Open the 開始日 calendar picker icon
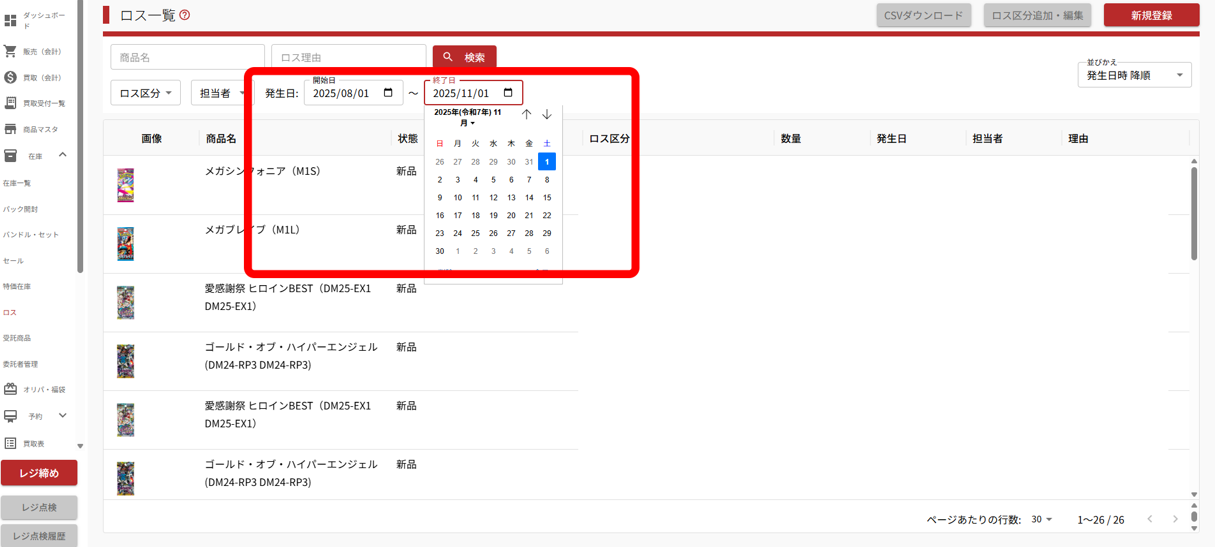This screenshot has height=547, width=1215. click(x=388, y=93)
